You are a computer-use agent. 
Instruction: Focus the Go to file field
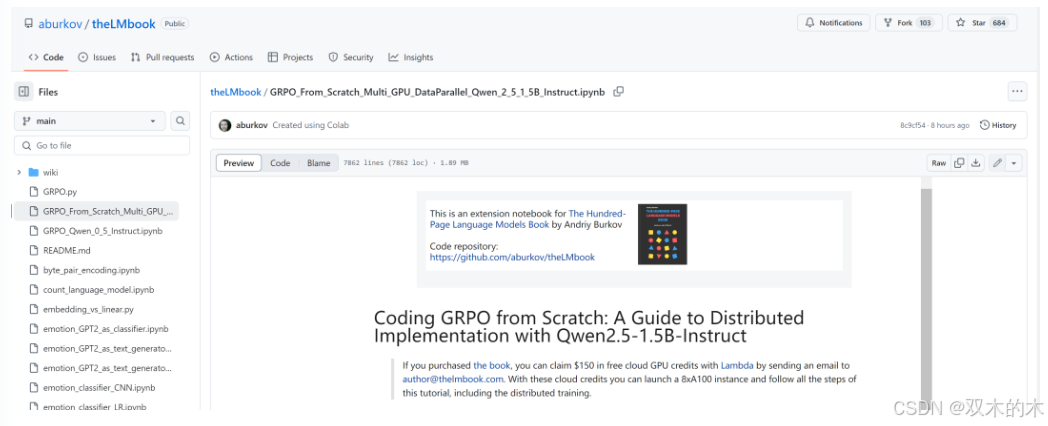(x=102, y=145)
